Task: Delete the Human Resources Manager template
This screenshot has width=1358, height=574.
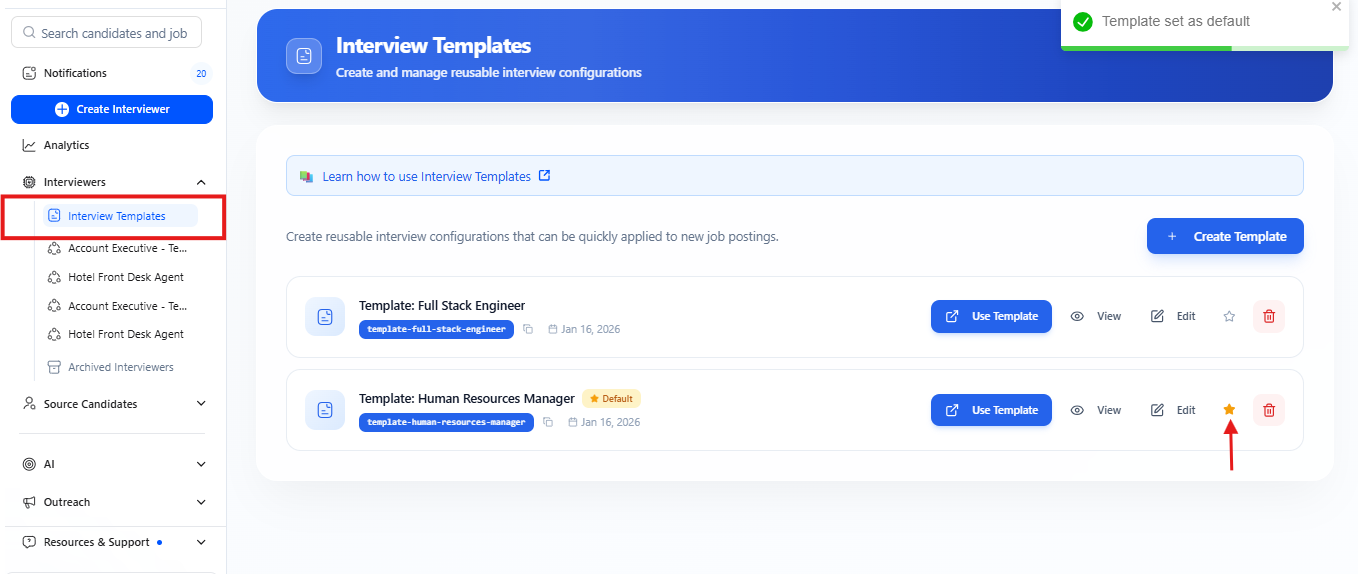Action: point(1268,410)
